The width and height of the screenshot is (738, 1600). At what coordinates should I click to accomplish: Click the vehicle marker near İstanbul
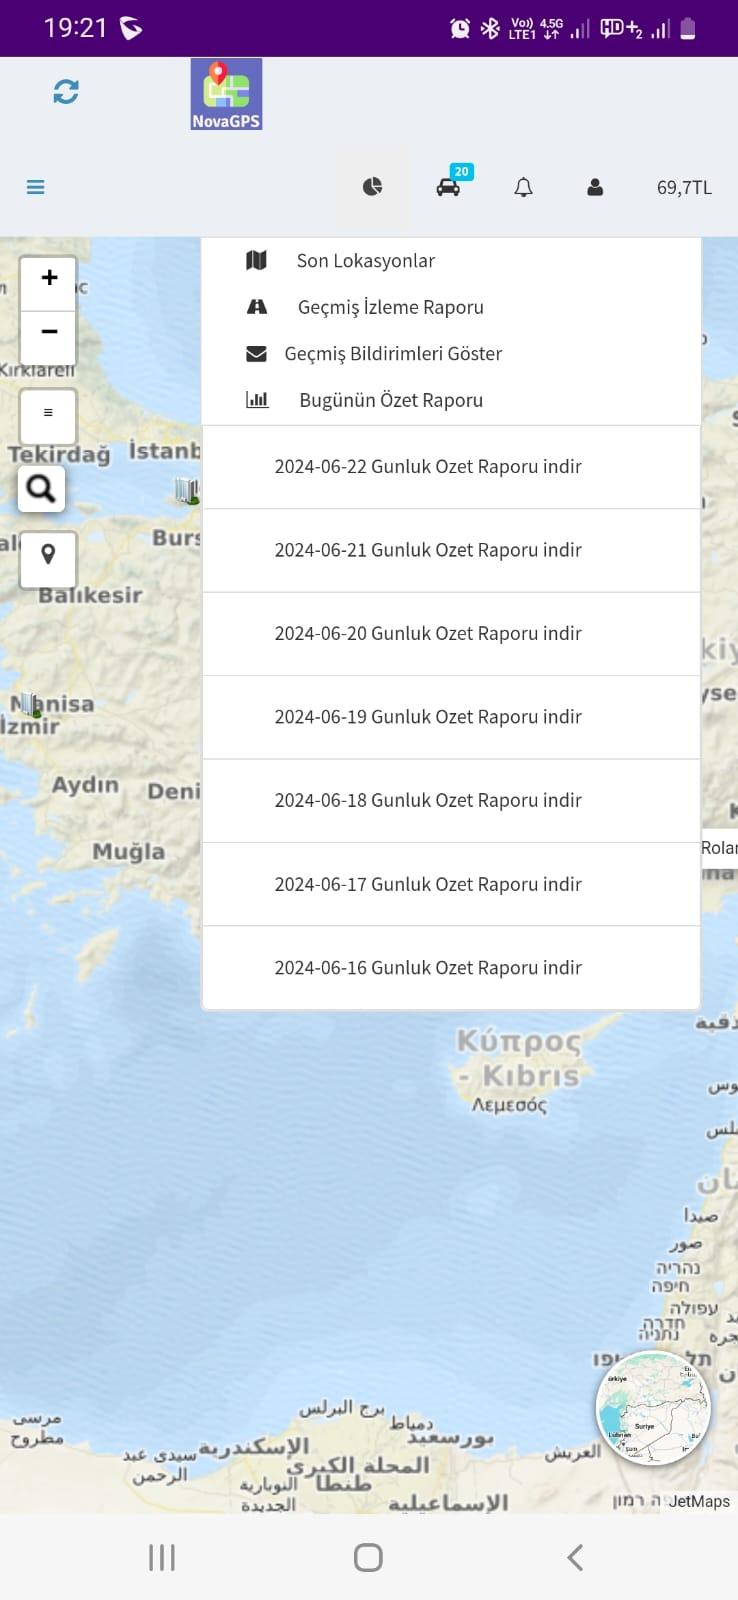click(x=186, y=490)
